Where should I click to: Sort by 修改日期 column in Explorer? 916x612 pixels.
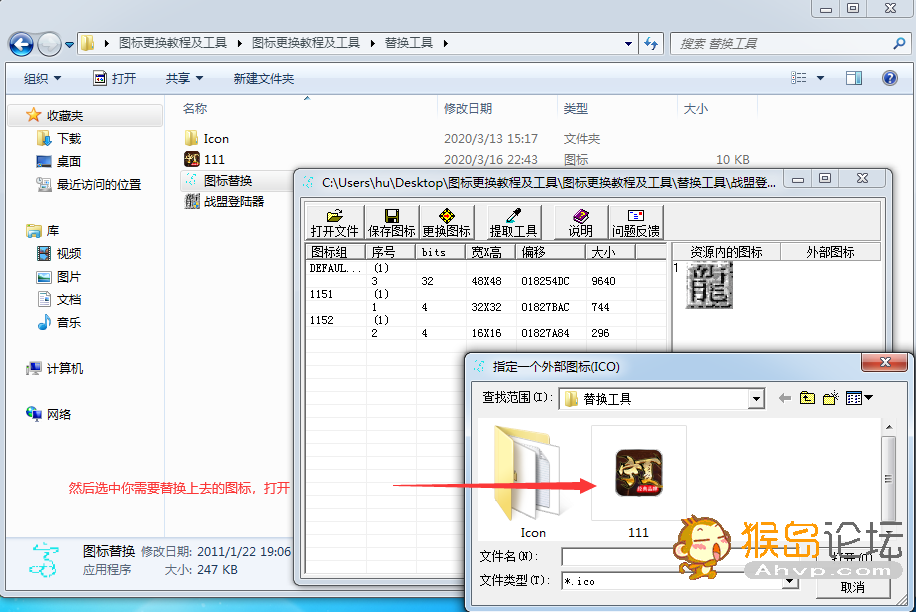468,108
